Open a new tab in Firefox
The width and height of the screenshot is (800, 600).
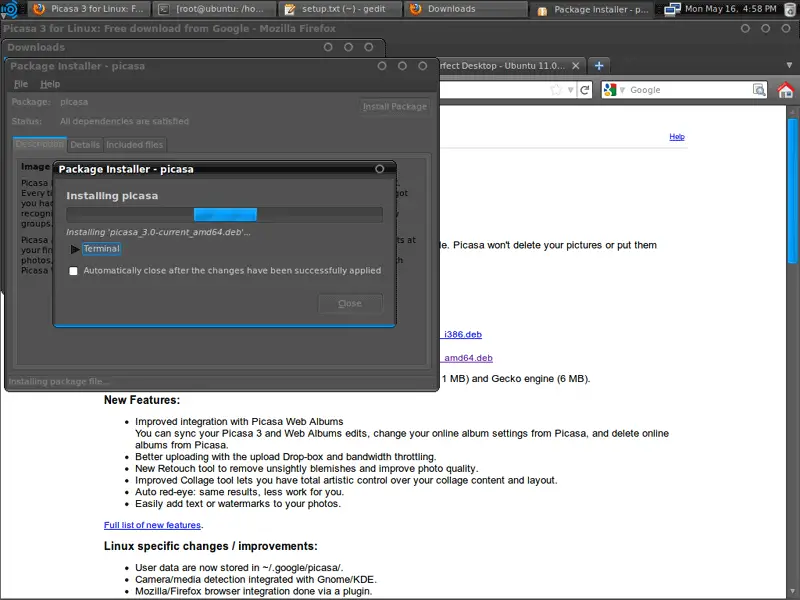click(599, 66)
